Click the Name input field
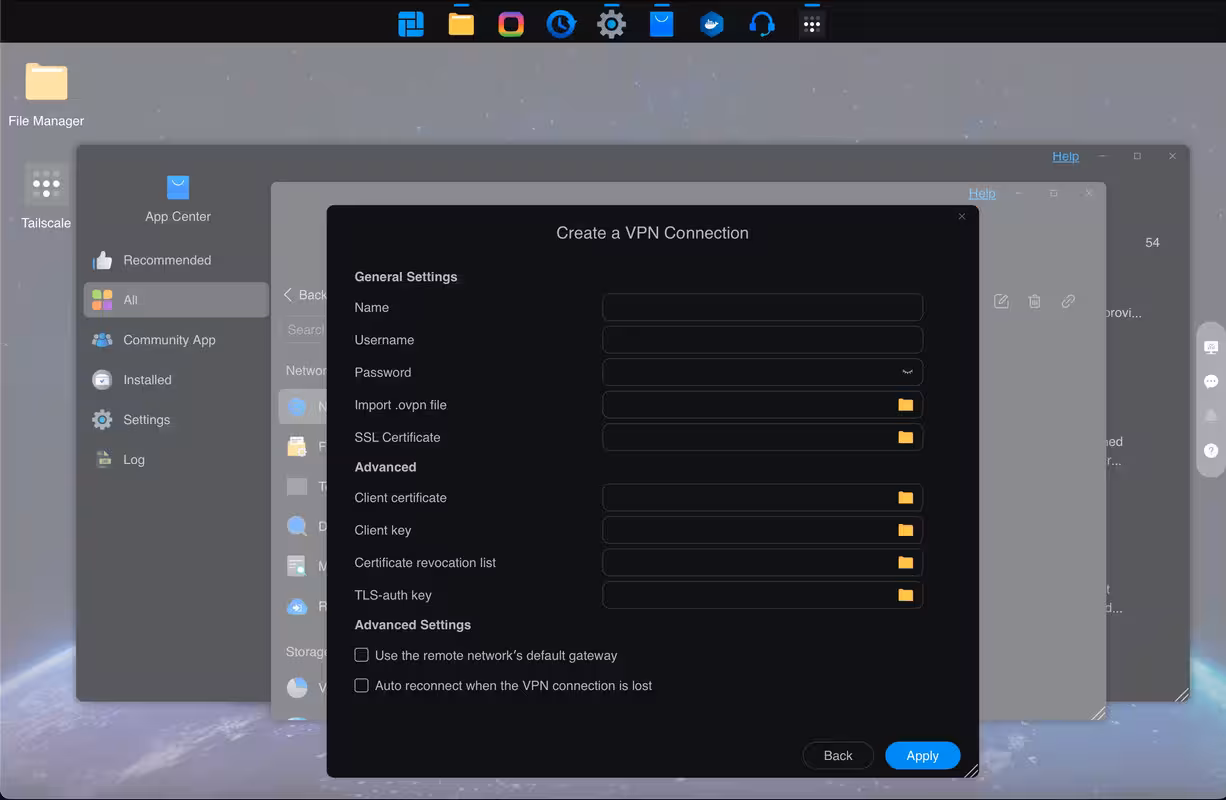The height and width of the screenshot is (800, 1226). coord(762,307)
